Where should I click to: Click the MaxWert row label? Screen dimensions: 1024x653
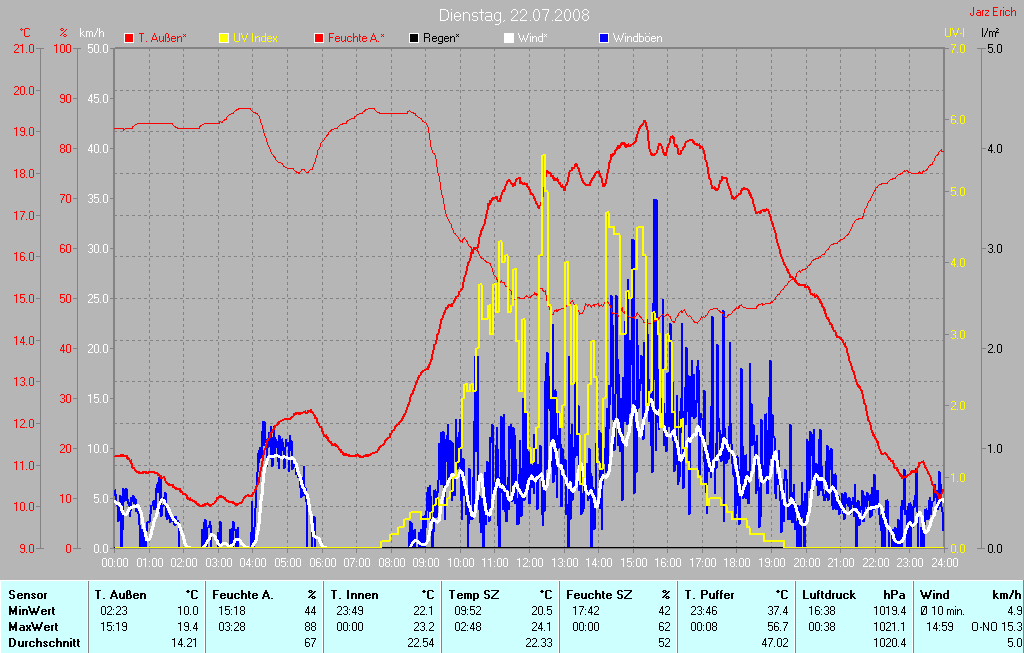pos(32,626)
